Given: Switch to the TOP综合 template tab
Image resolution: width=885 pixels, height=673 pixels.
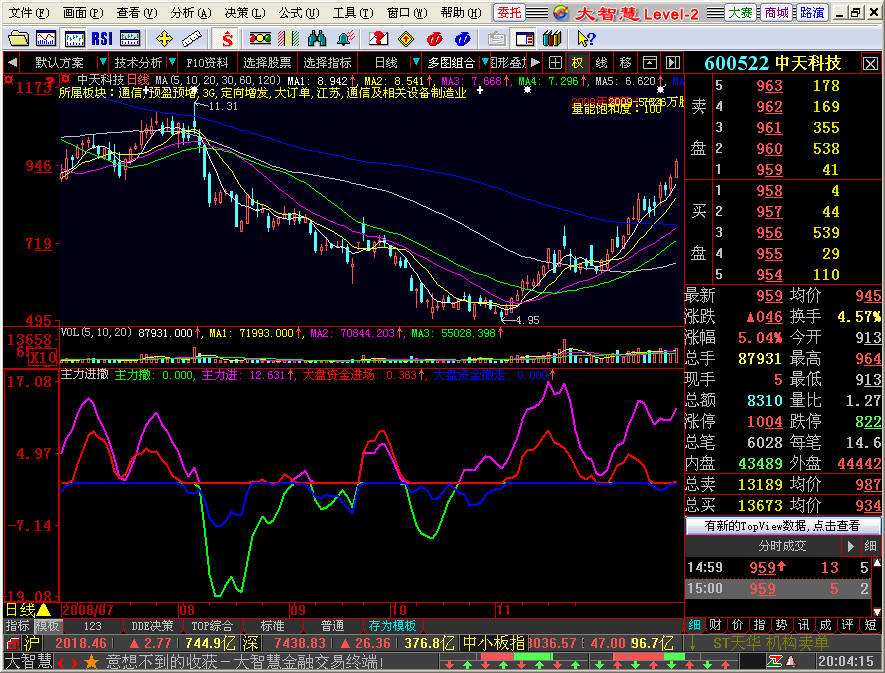Looking at the screenshot, I should point(212,626).
